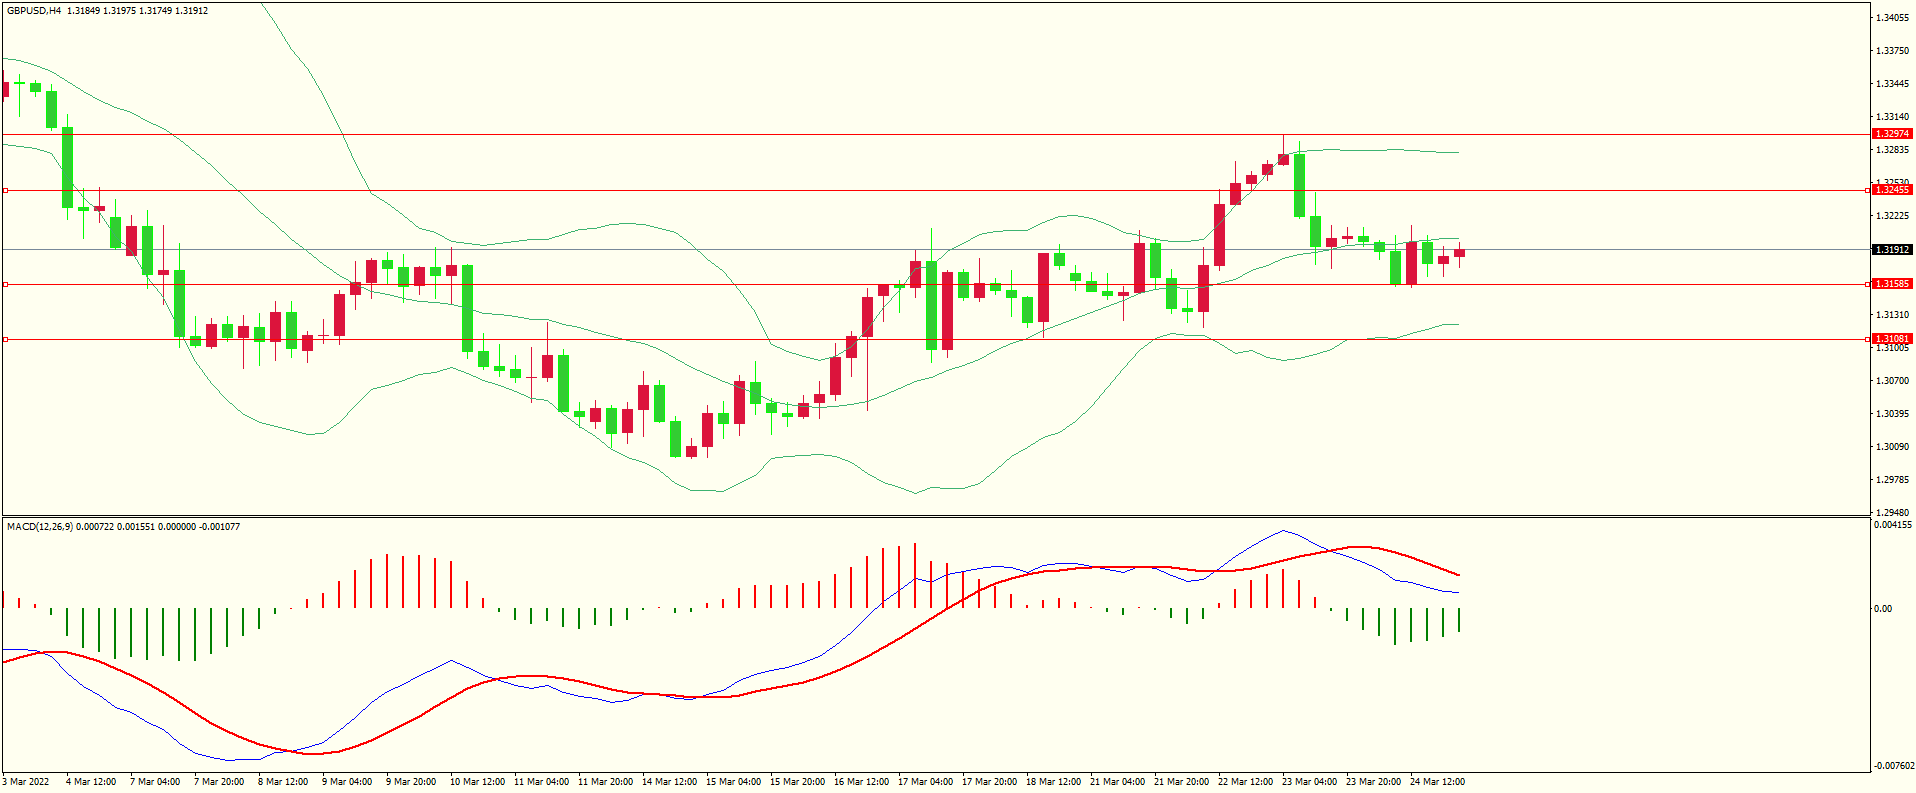Select the red 1.32974 price level tag

pos(1891,134)
